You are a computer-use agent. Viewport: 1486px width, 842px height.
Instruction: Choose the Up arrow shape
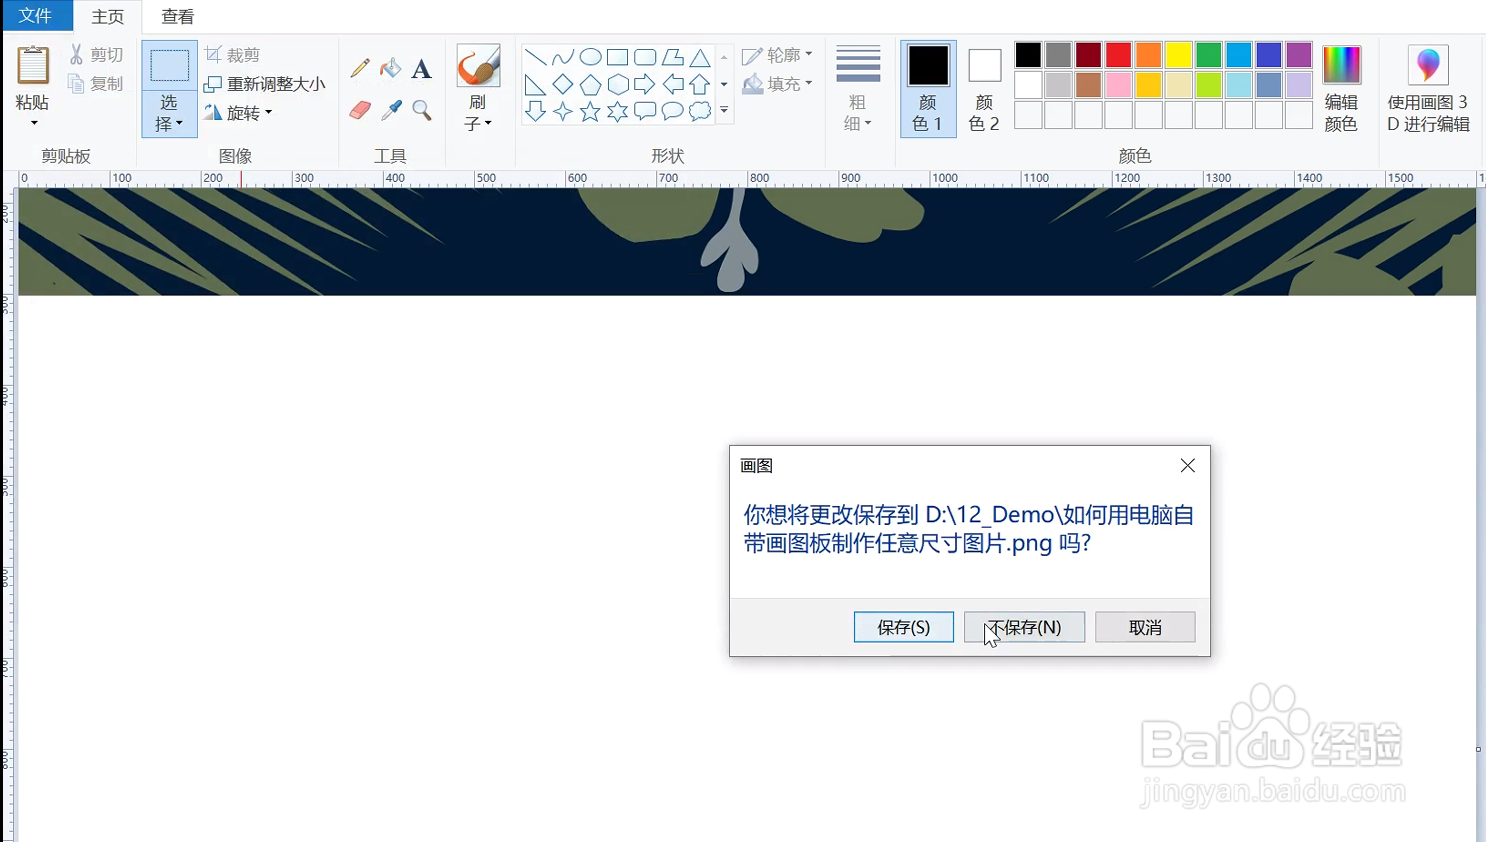700,84
